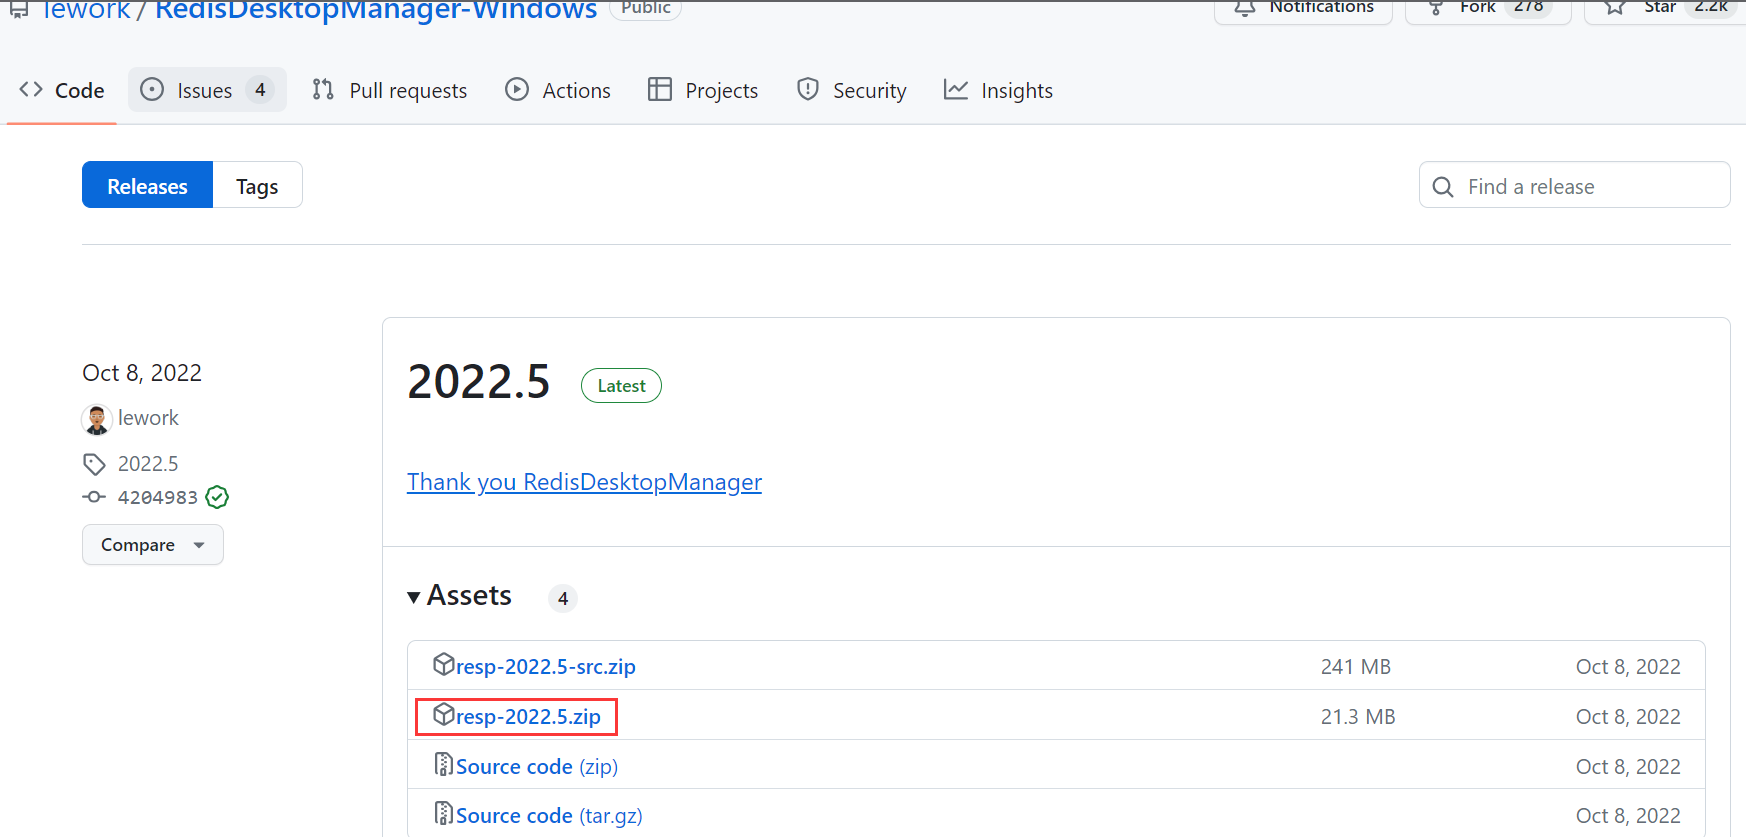Click the Actions play icon
Image resolution: width=1746 pixels, height=837 pixels.
(x=517, y=90)
